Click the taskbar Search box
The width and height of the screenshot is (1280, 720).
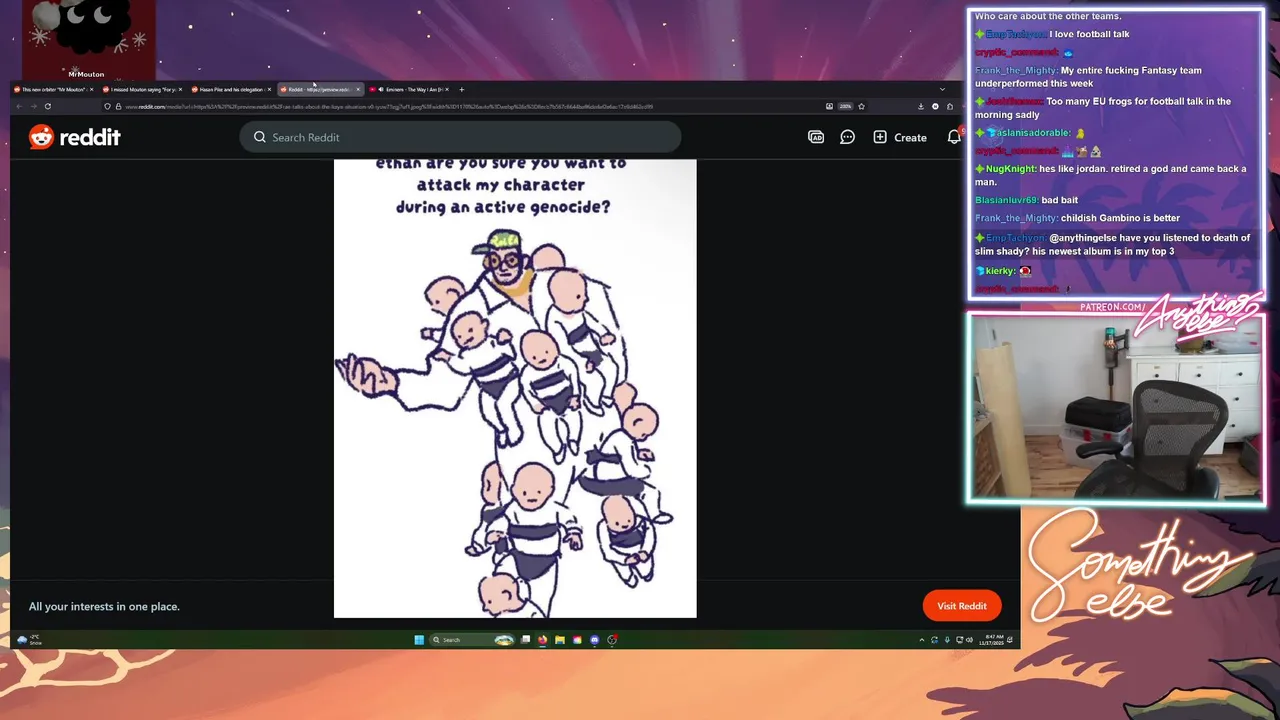472,640
